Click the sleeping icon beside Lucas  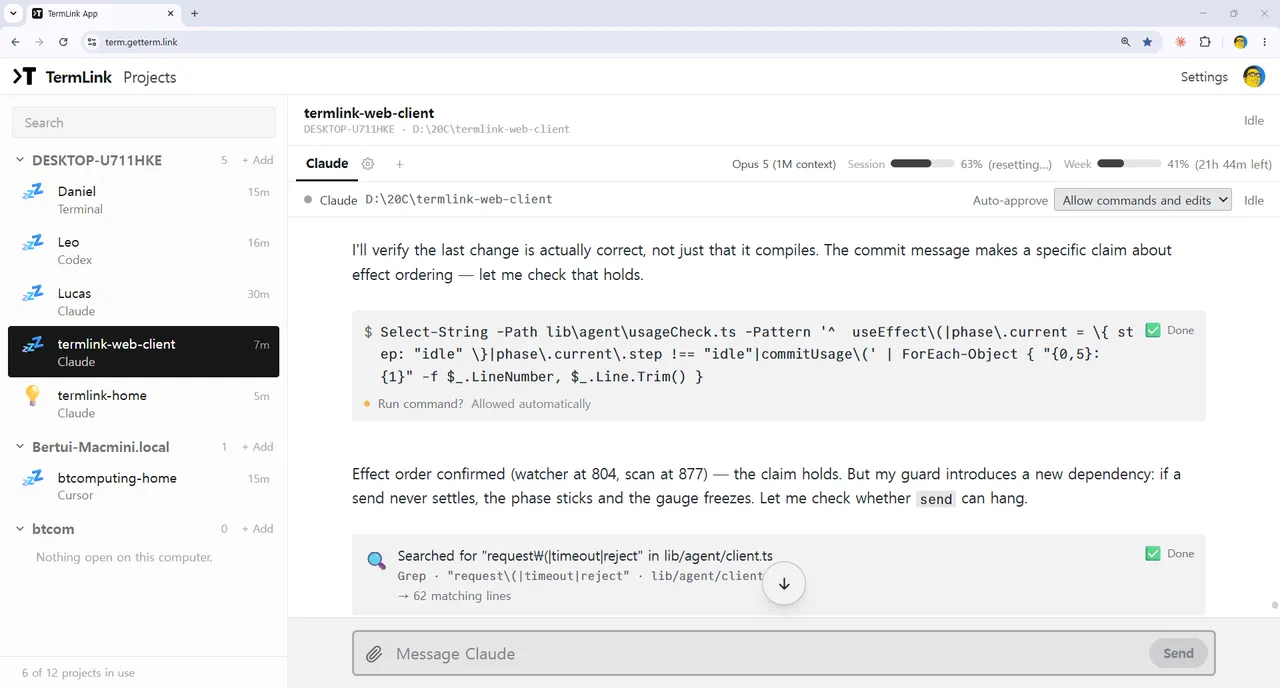pyautogui.click(x=34, y=294)
